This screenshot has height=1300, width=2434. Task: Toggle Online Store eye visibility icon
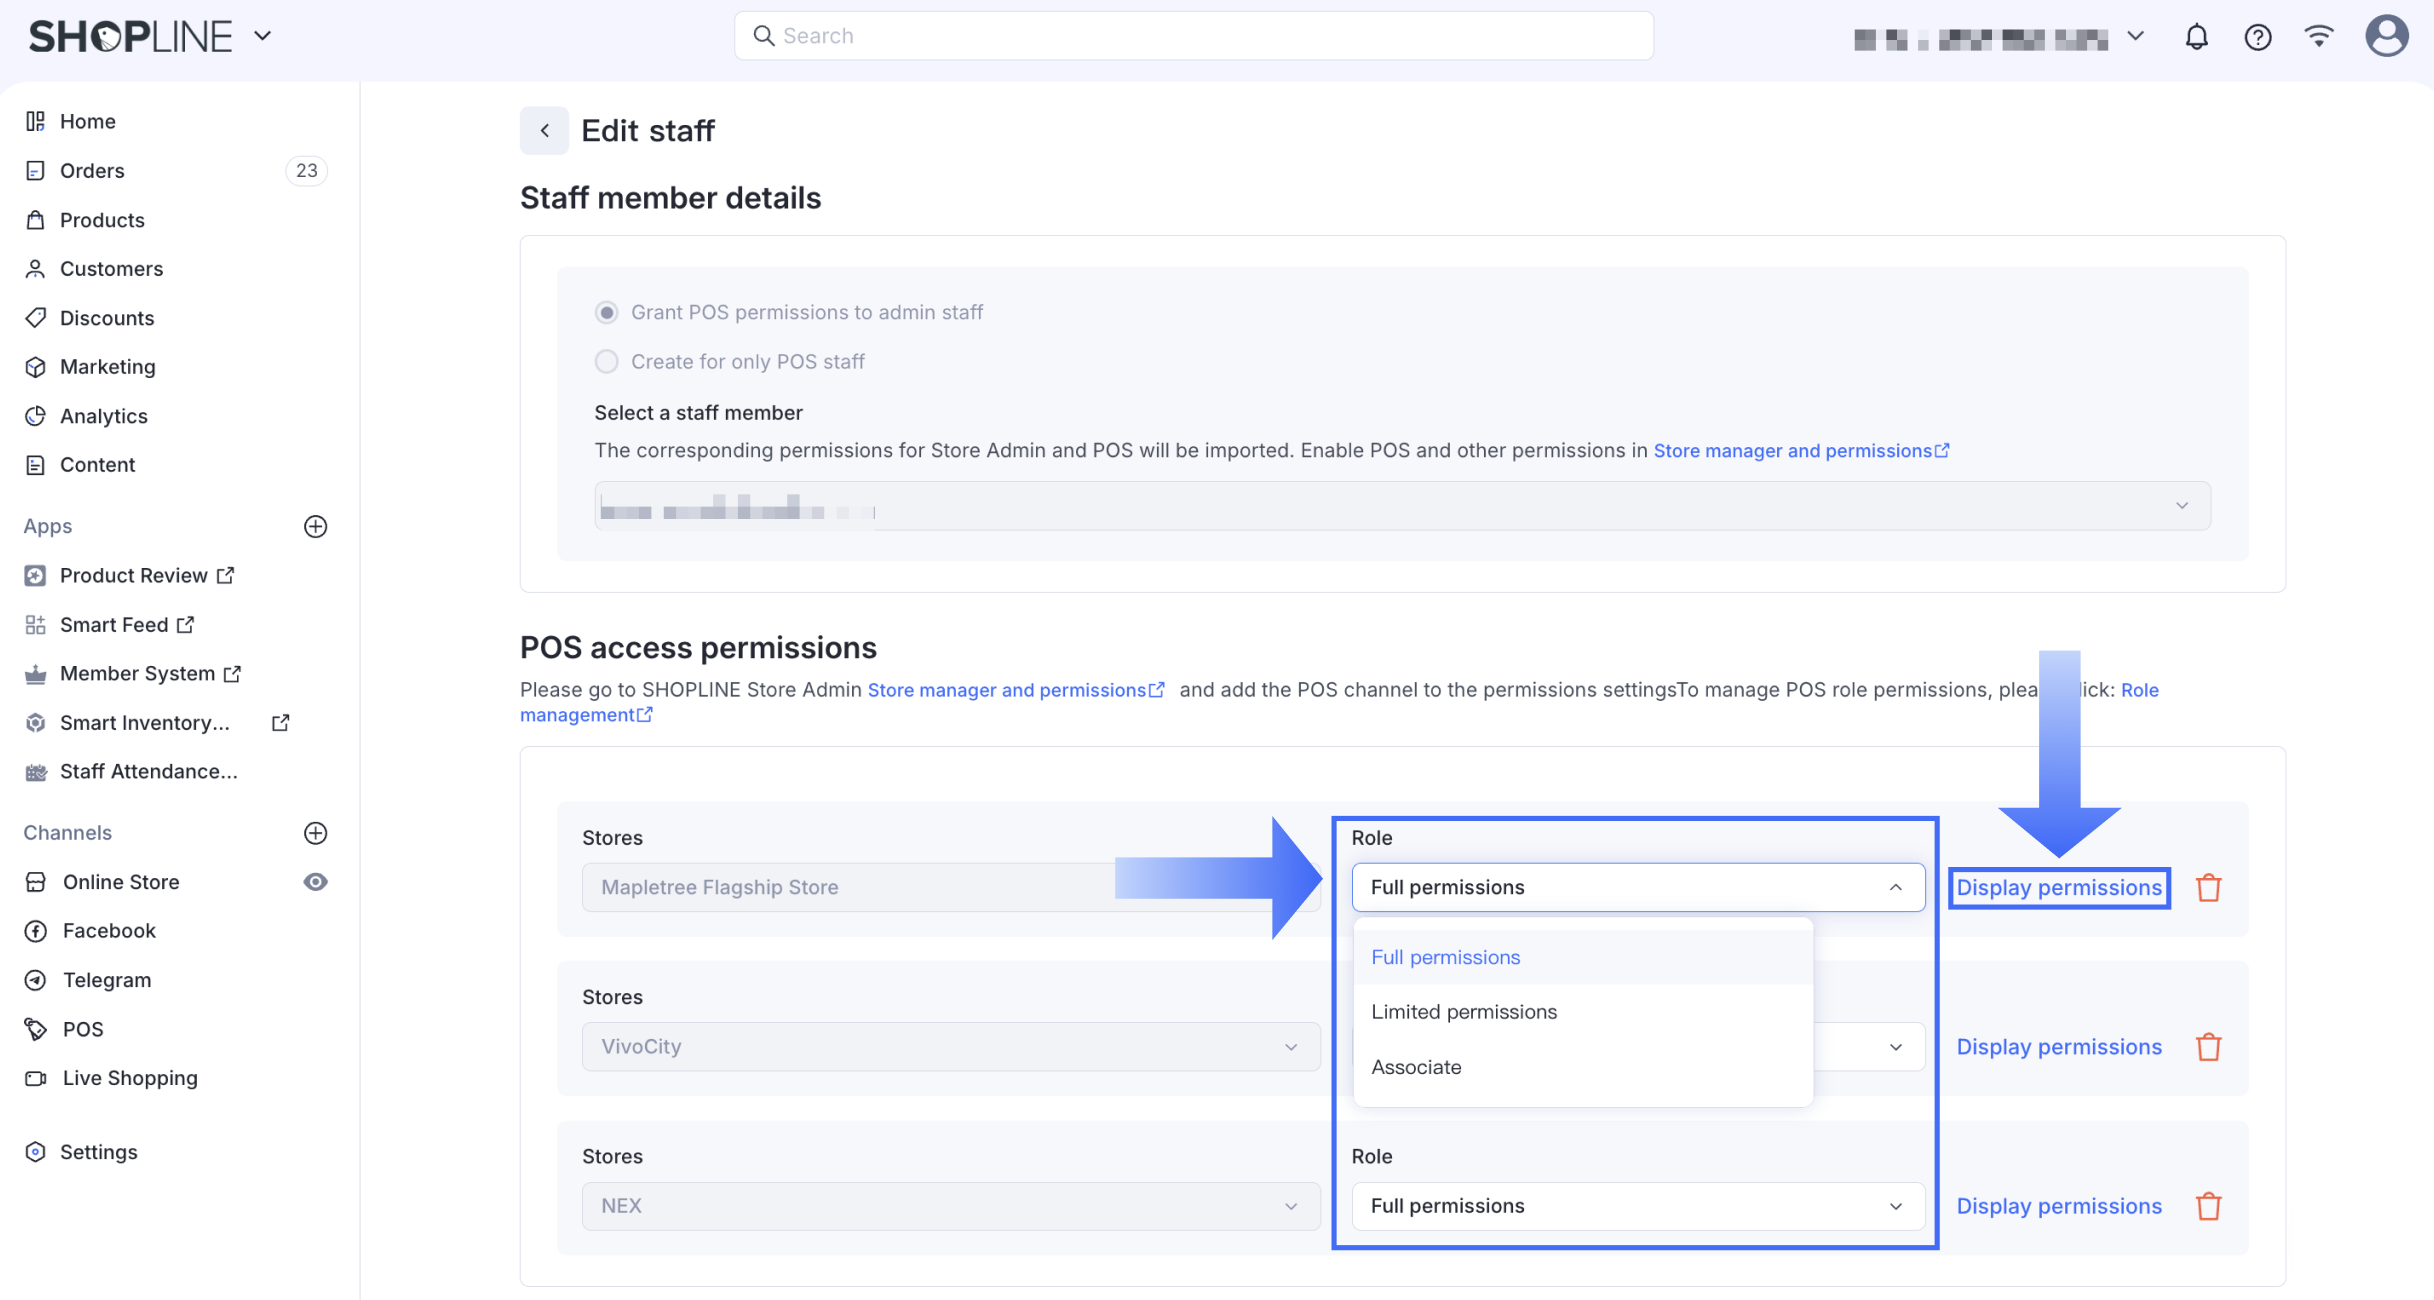tap(315, 882)
